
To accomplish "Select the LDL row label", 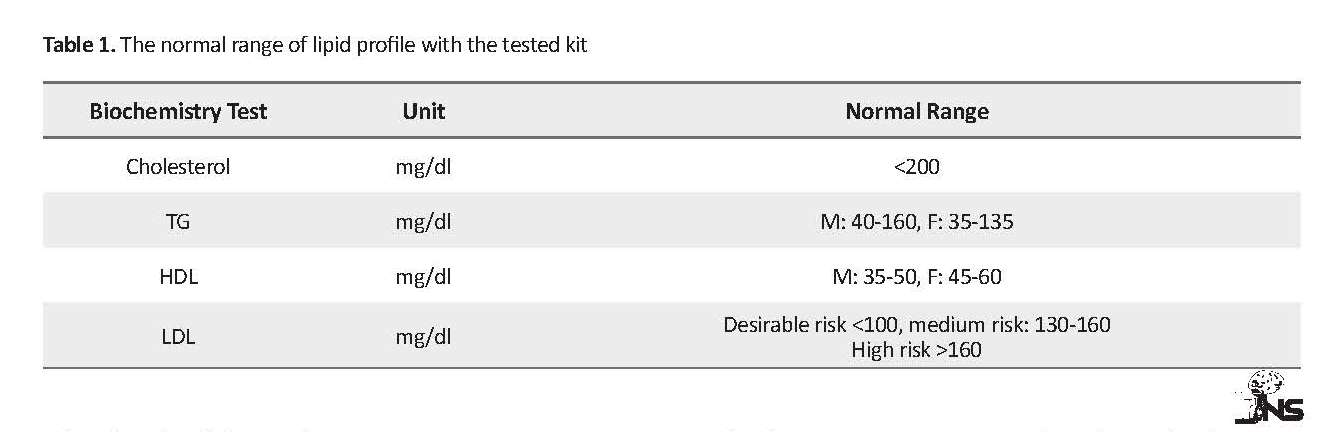I will 178,337.
